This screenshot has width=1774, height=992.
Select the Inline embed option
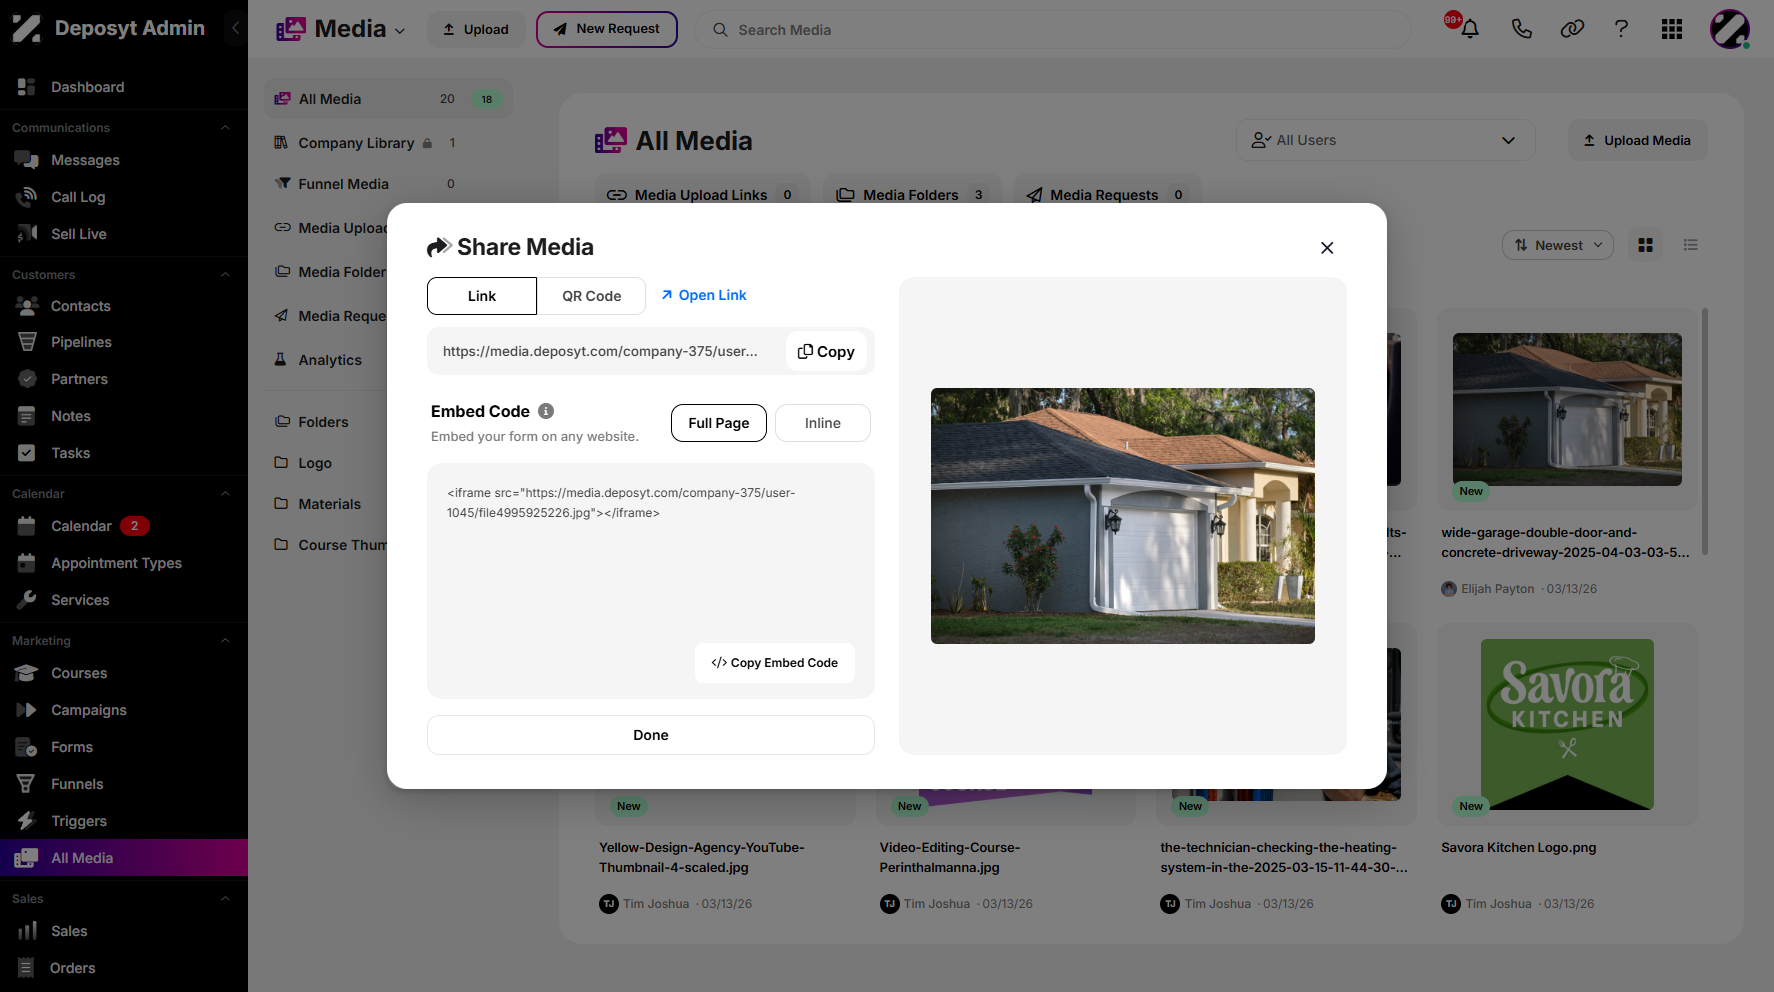823,423
